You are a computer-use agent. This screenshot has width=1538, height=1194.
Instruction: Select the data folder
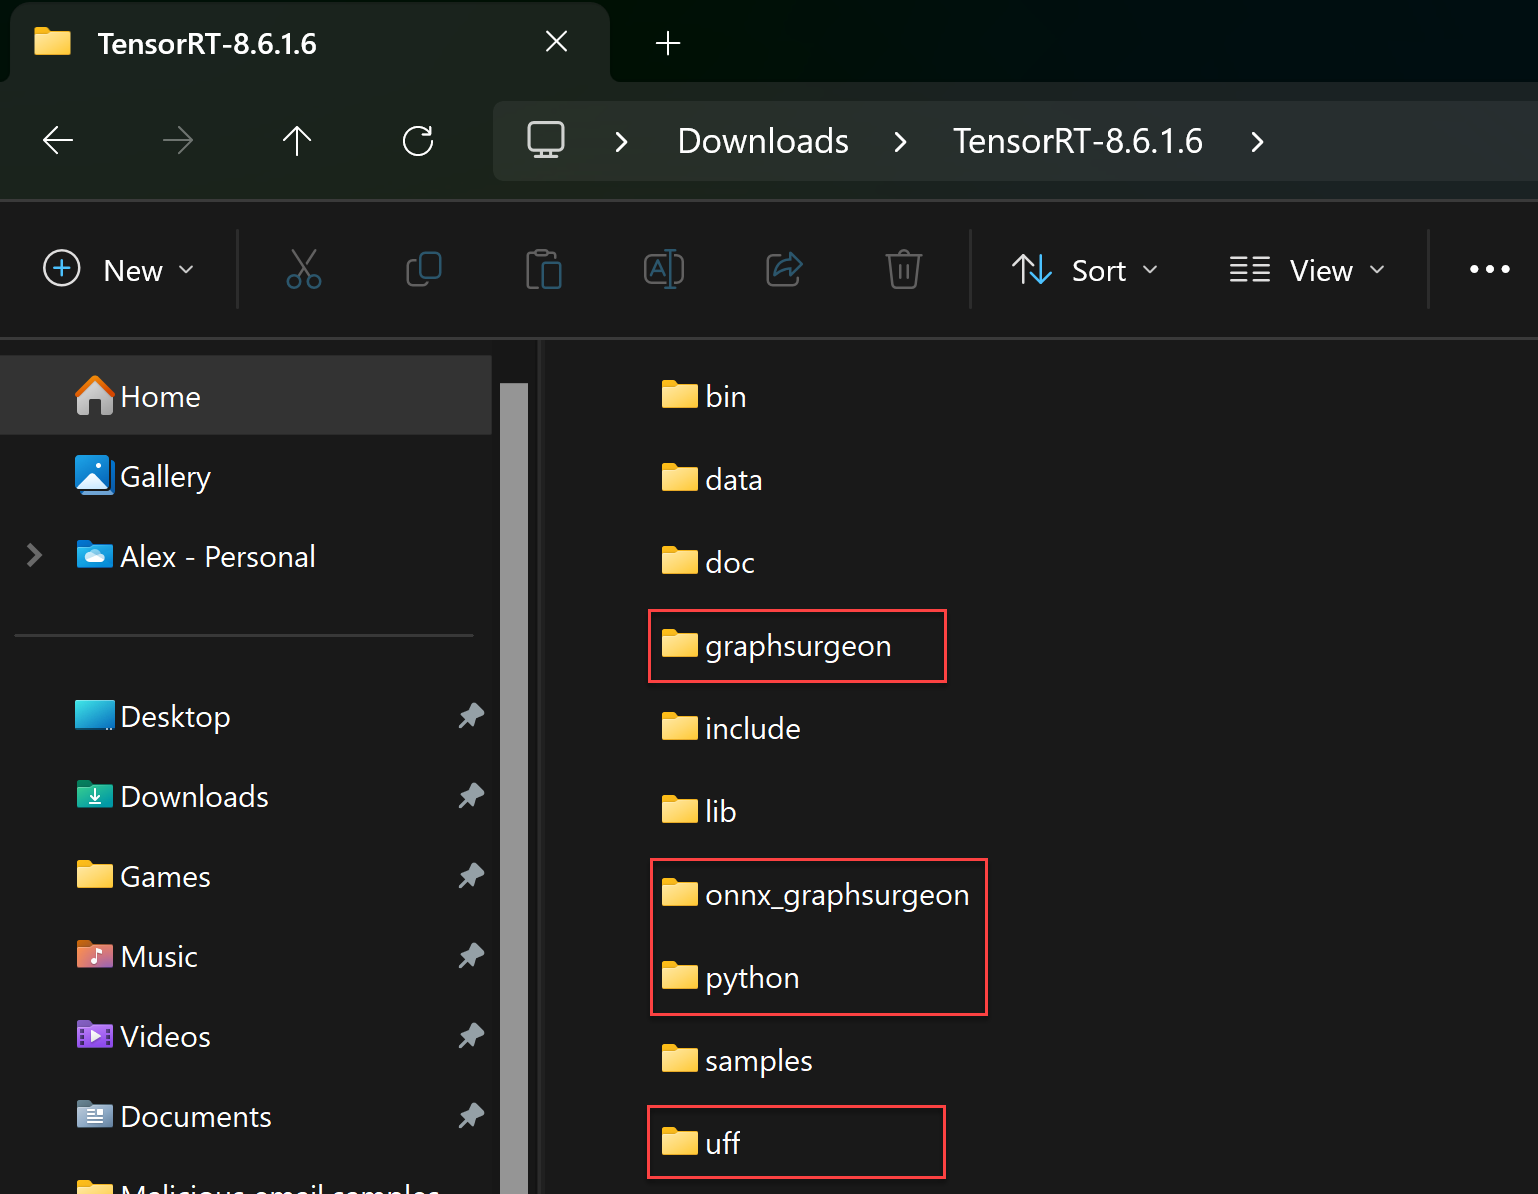(x=712, y=479)
